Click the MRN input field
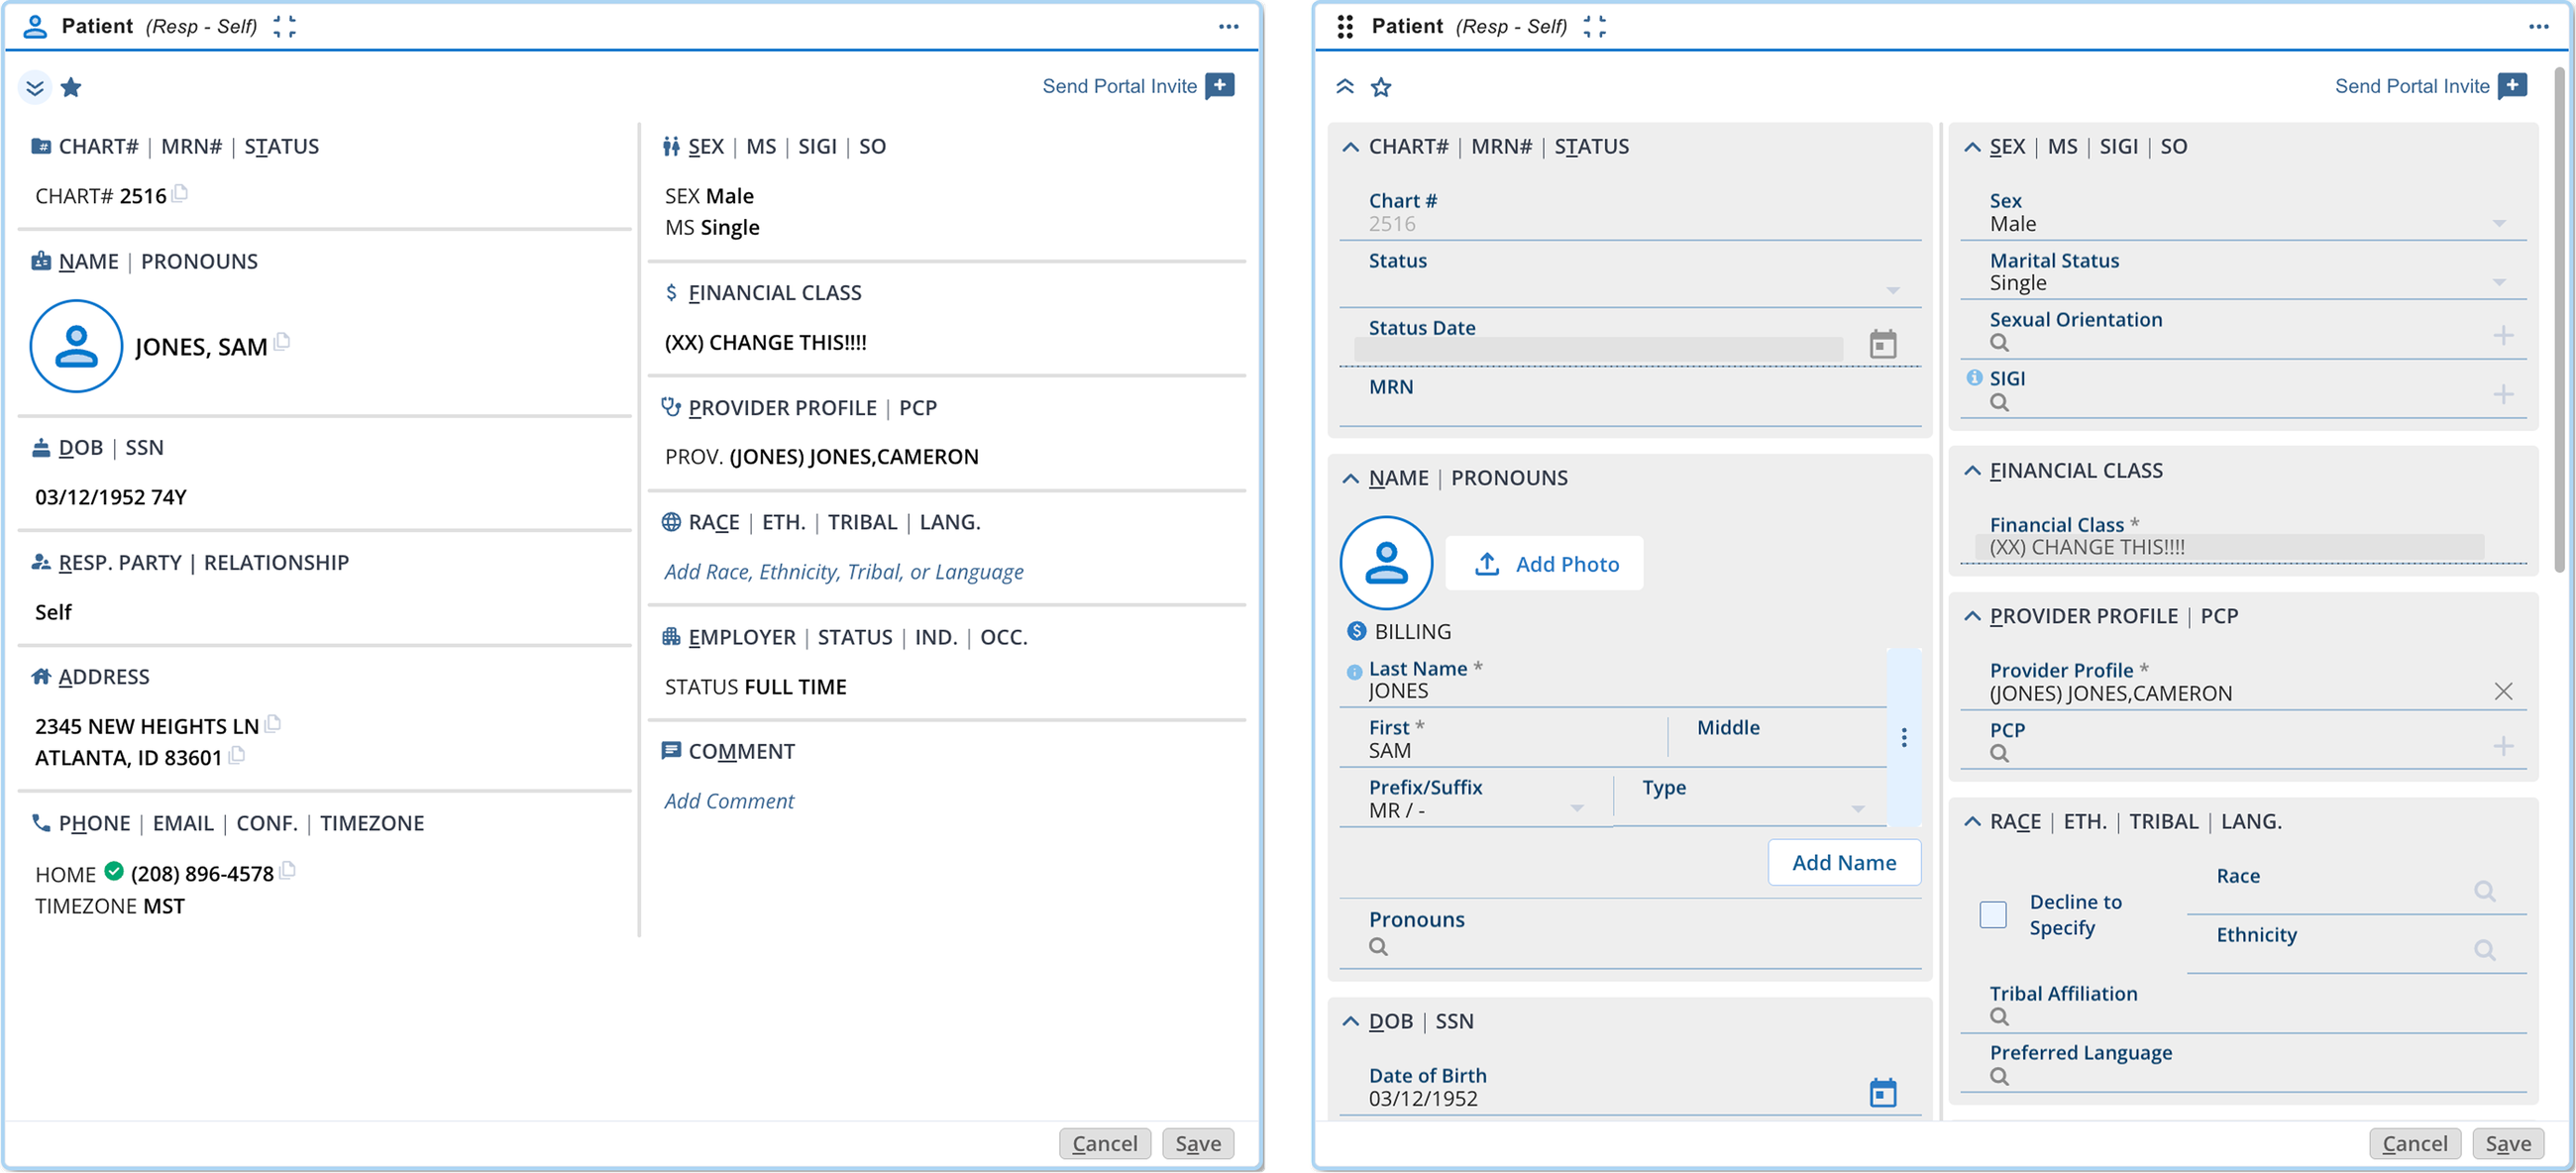This screenshot has height=1173, width=2576. pos(1630,399)
